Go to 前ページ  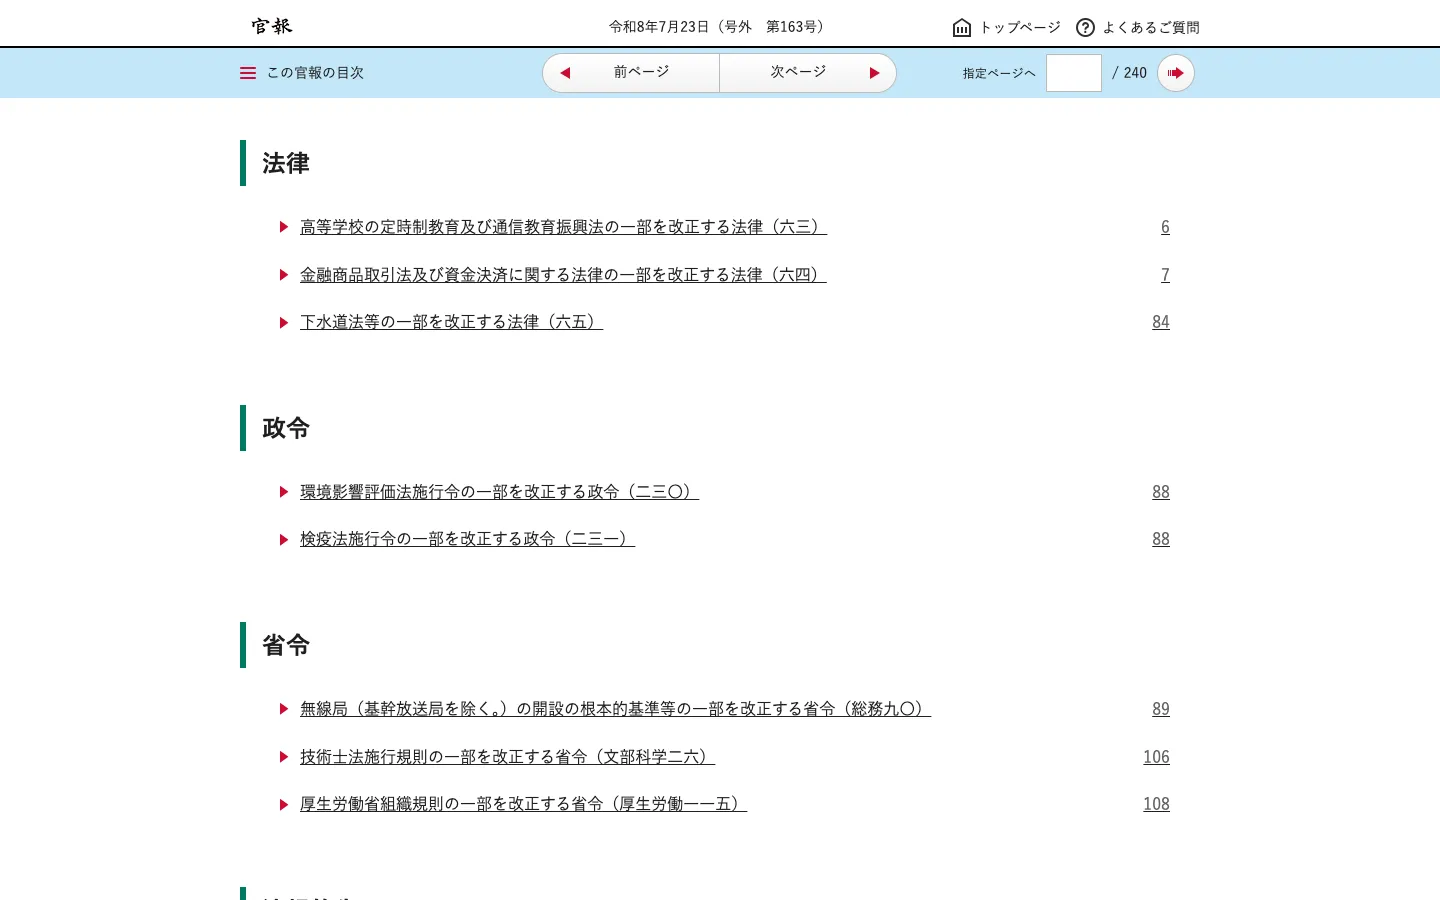pos(631,73)
